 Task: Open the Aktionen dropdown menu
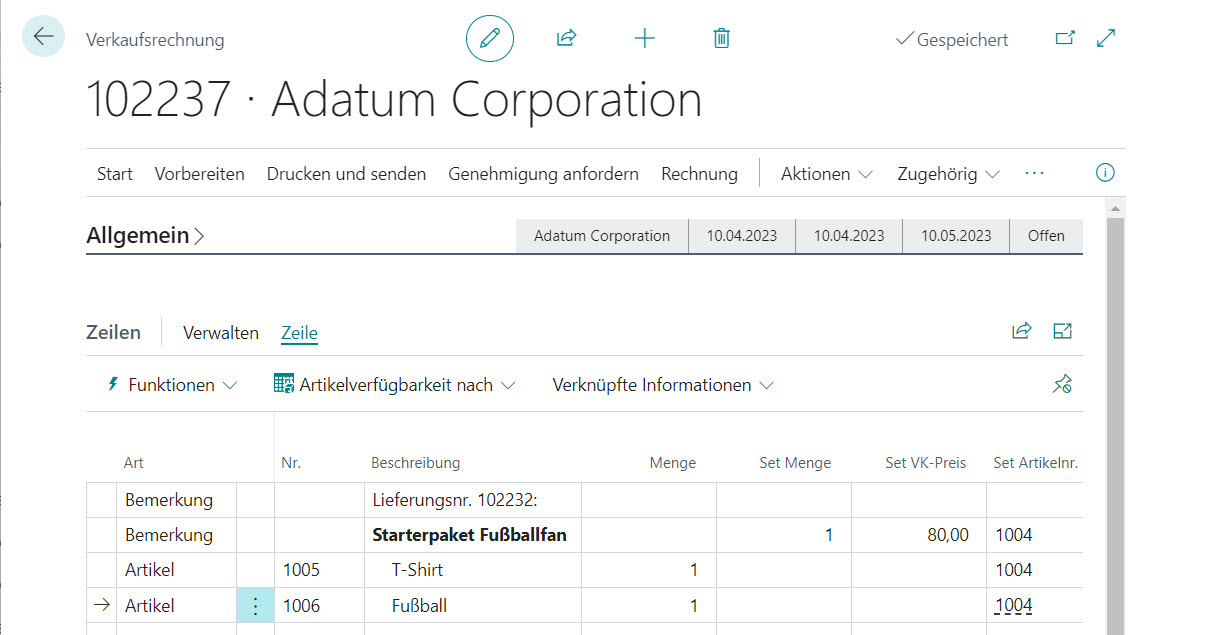tap(826, 174)
